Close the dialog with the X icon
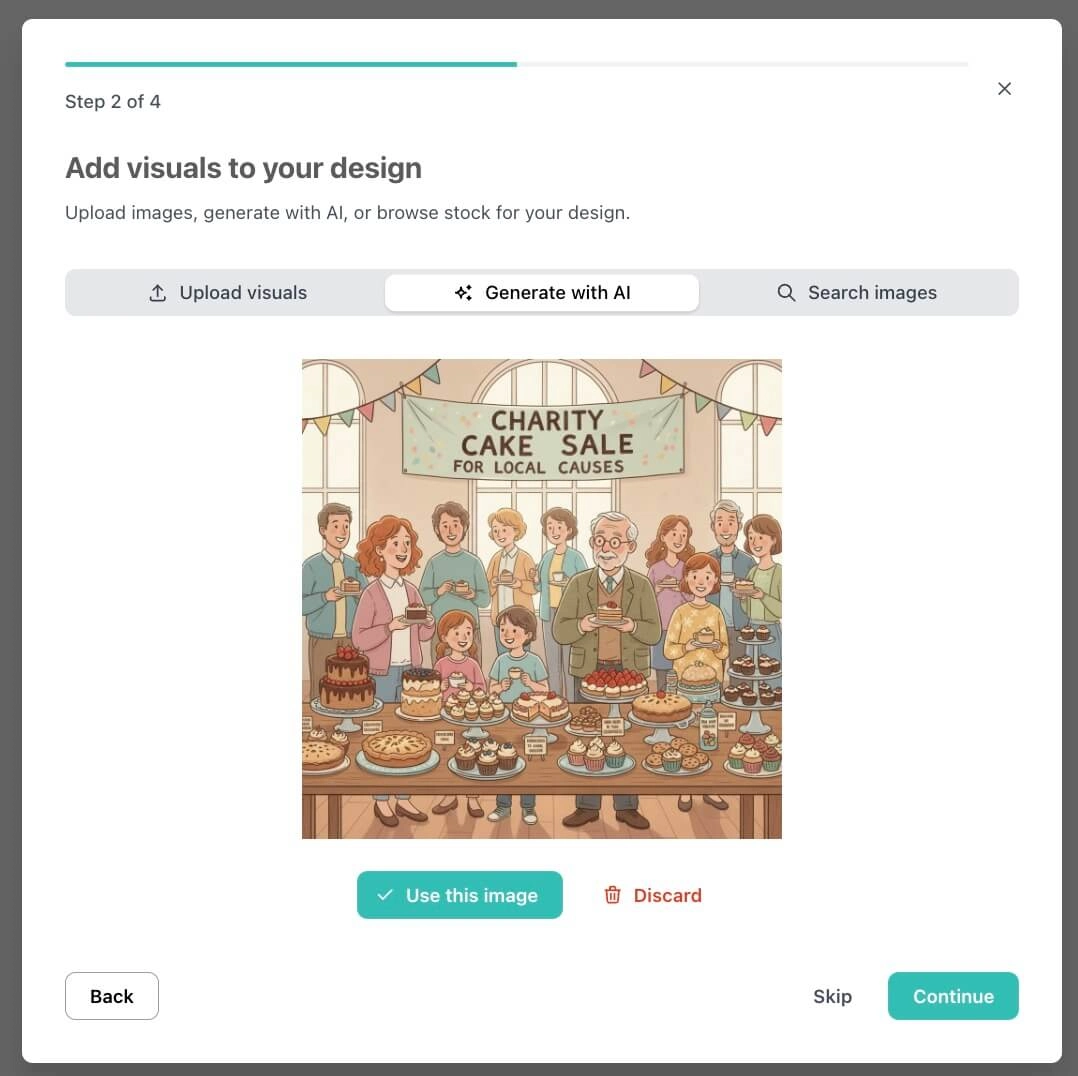This screenshot has height=1076, width=1078. coord(1004,89)
